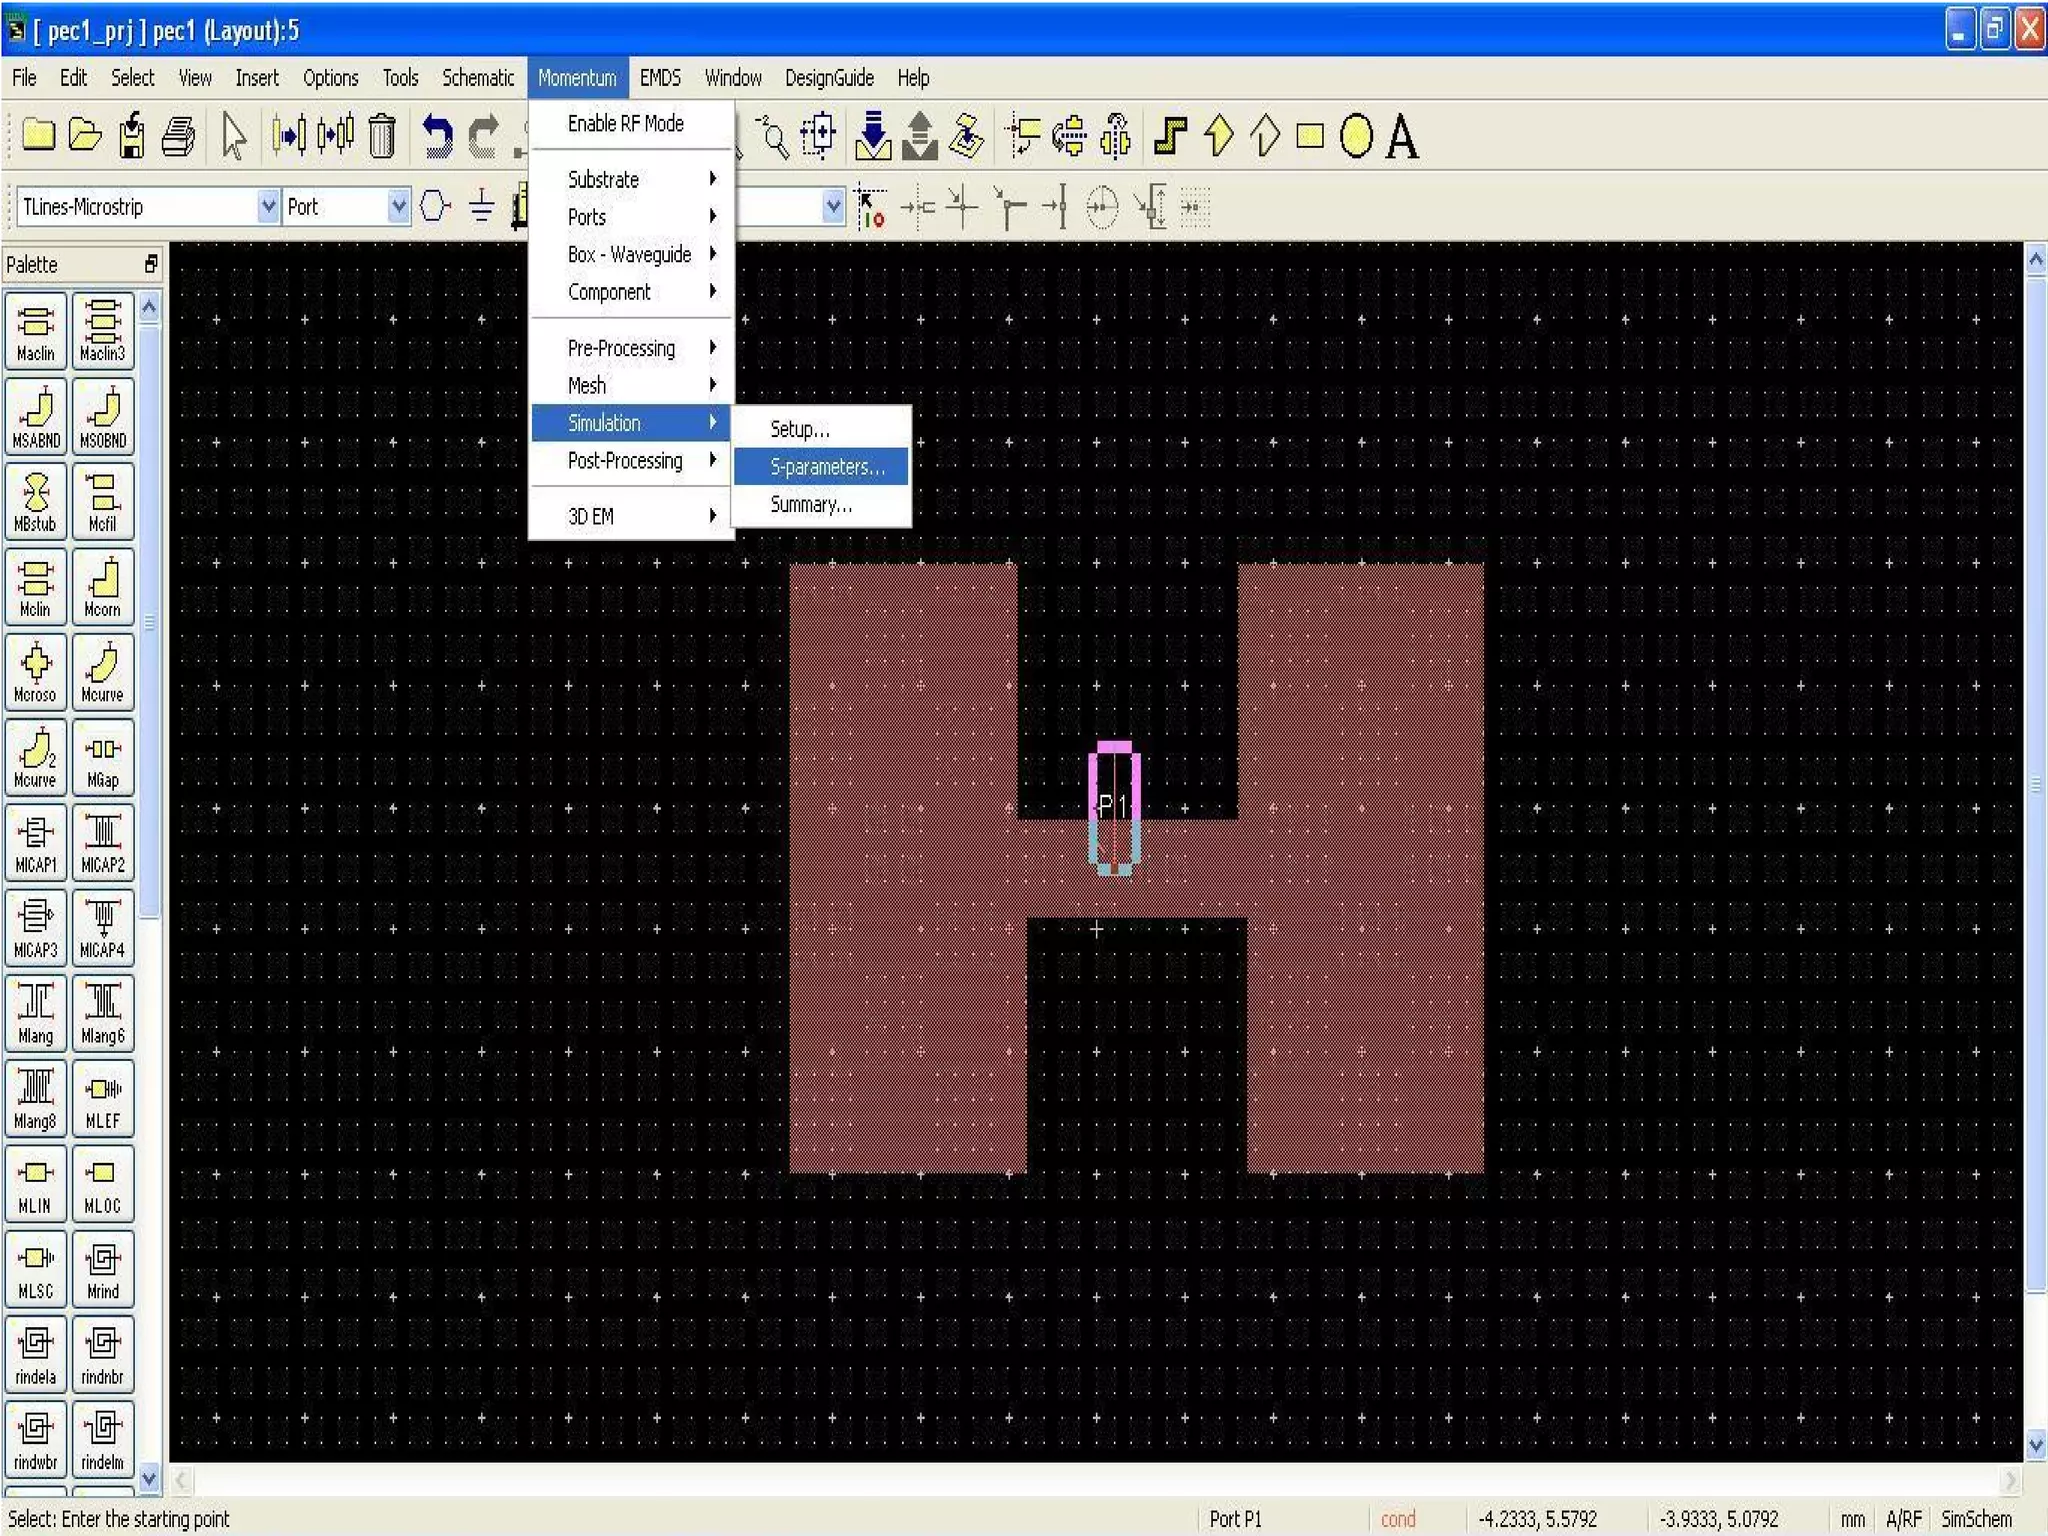
Task: Click the undo arrow icon
Action: (x=437, y=136)
